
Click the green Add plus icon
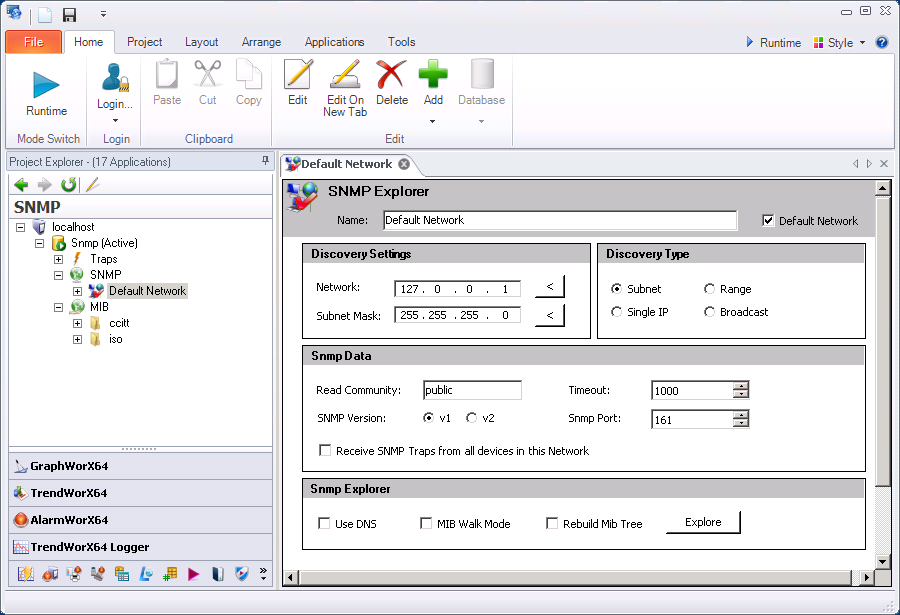pyautogui.click(x=433, y=76)
